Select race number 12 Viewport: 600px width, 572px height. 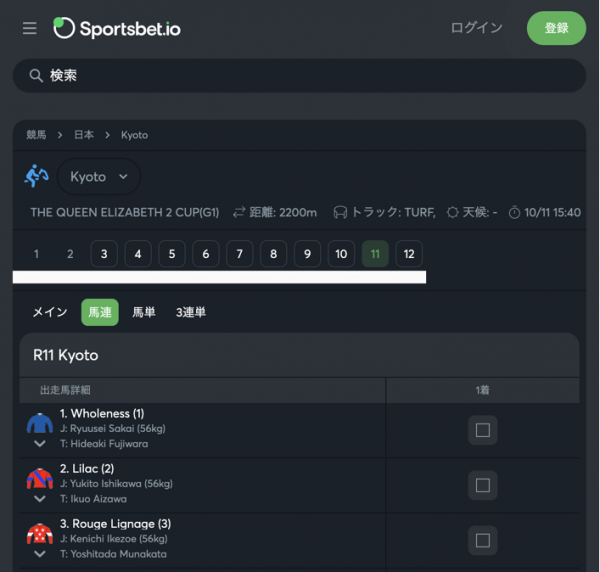[x=409, y=254]
